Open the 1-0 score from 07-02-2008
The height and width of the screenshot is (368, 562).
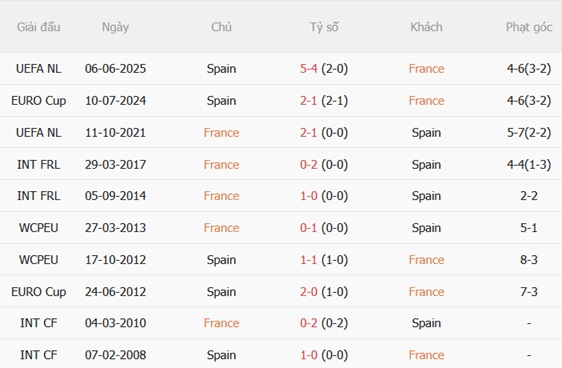click(309, 355)
